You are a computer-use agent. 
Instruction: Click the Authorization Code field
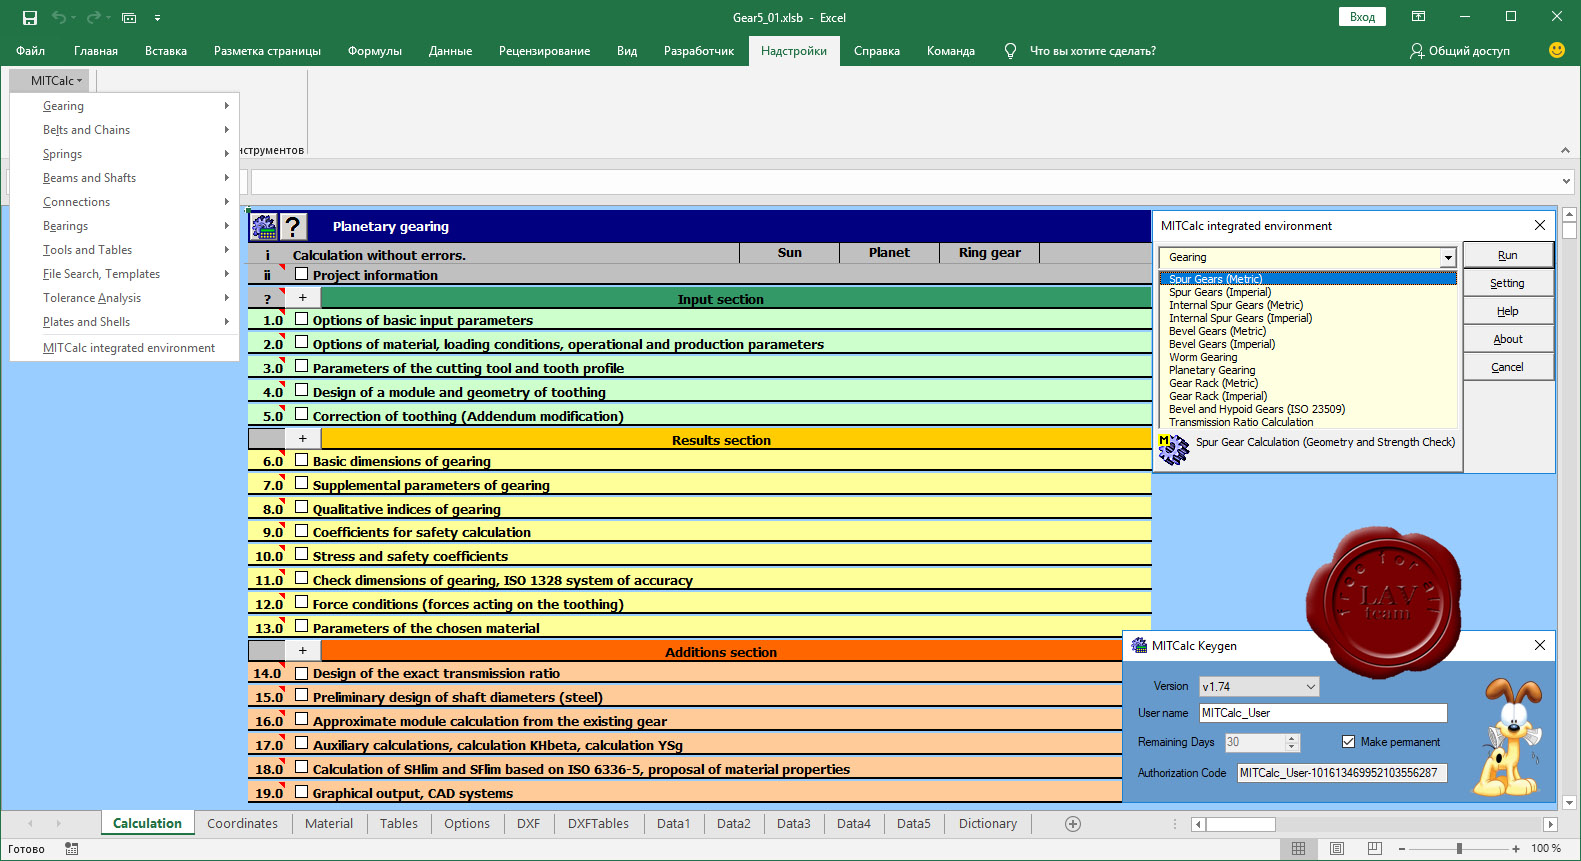[x=1342, y=773]
